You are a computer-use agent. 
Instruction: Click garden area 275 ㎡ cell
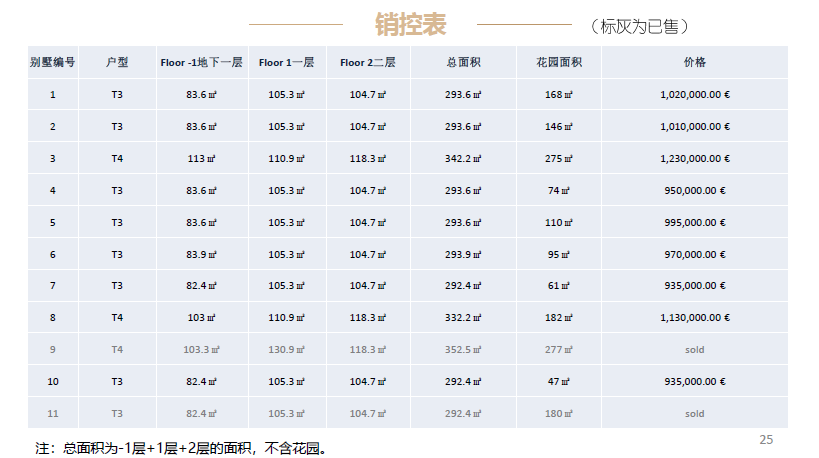pos(559,158)
